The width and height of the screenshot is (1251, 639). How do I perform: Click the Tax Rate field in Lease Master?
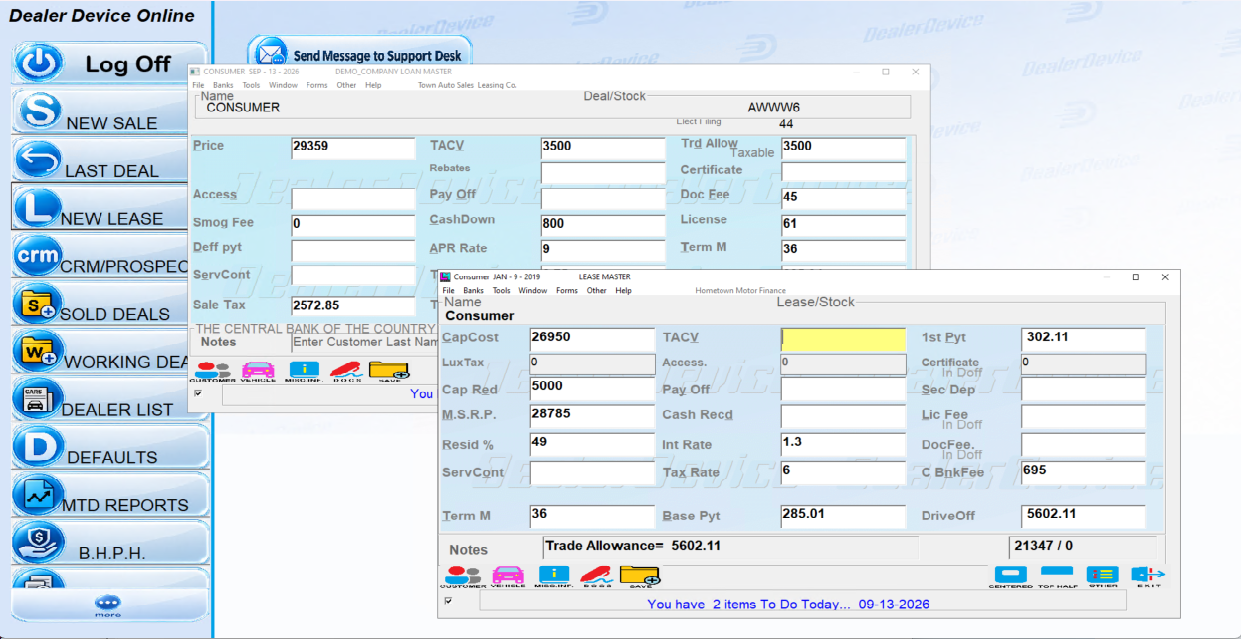(843, 471)
